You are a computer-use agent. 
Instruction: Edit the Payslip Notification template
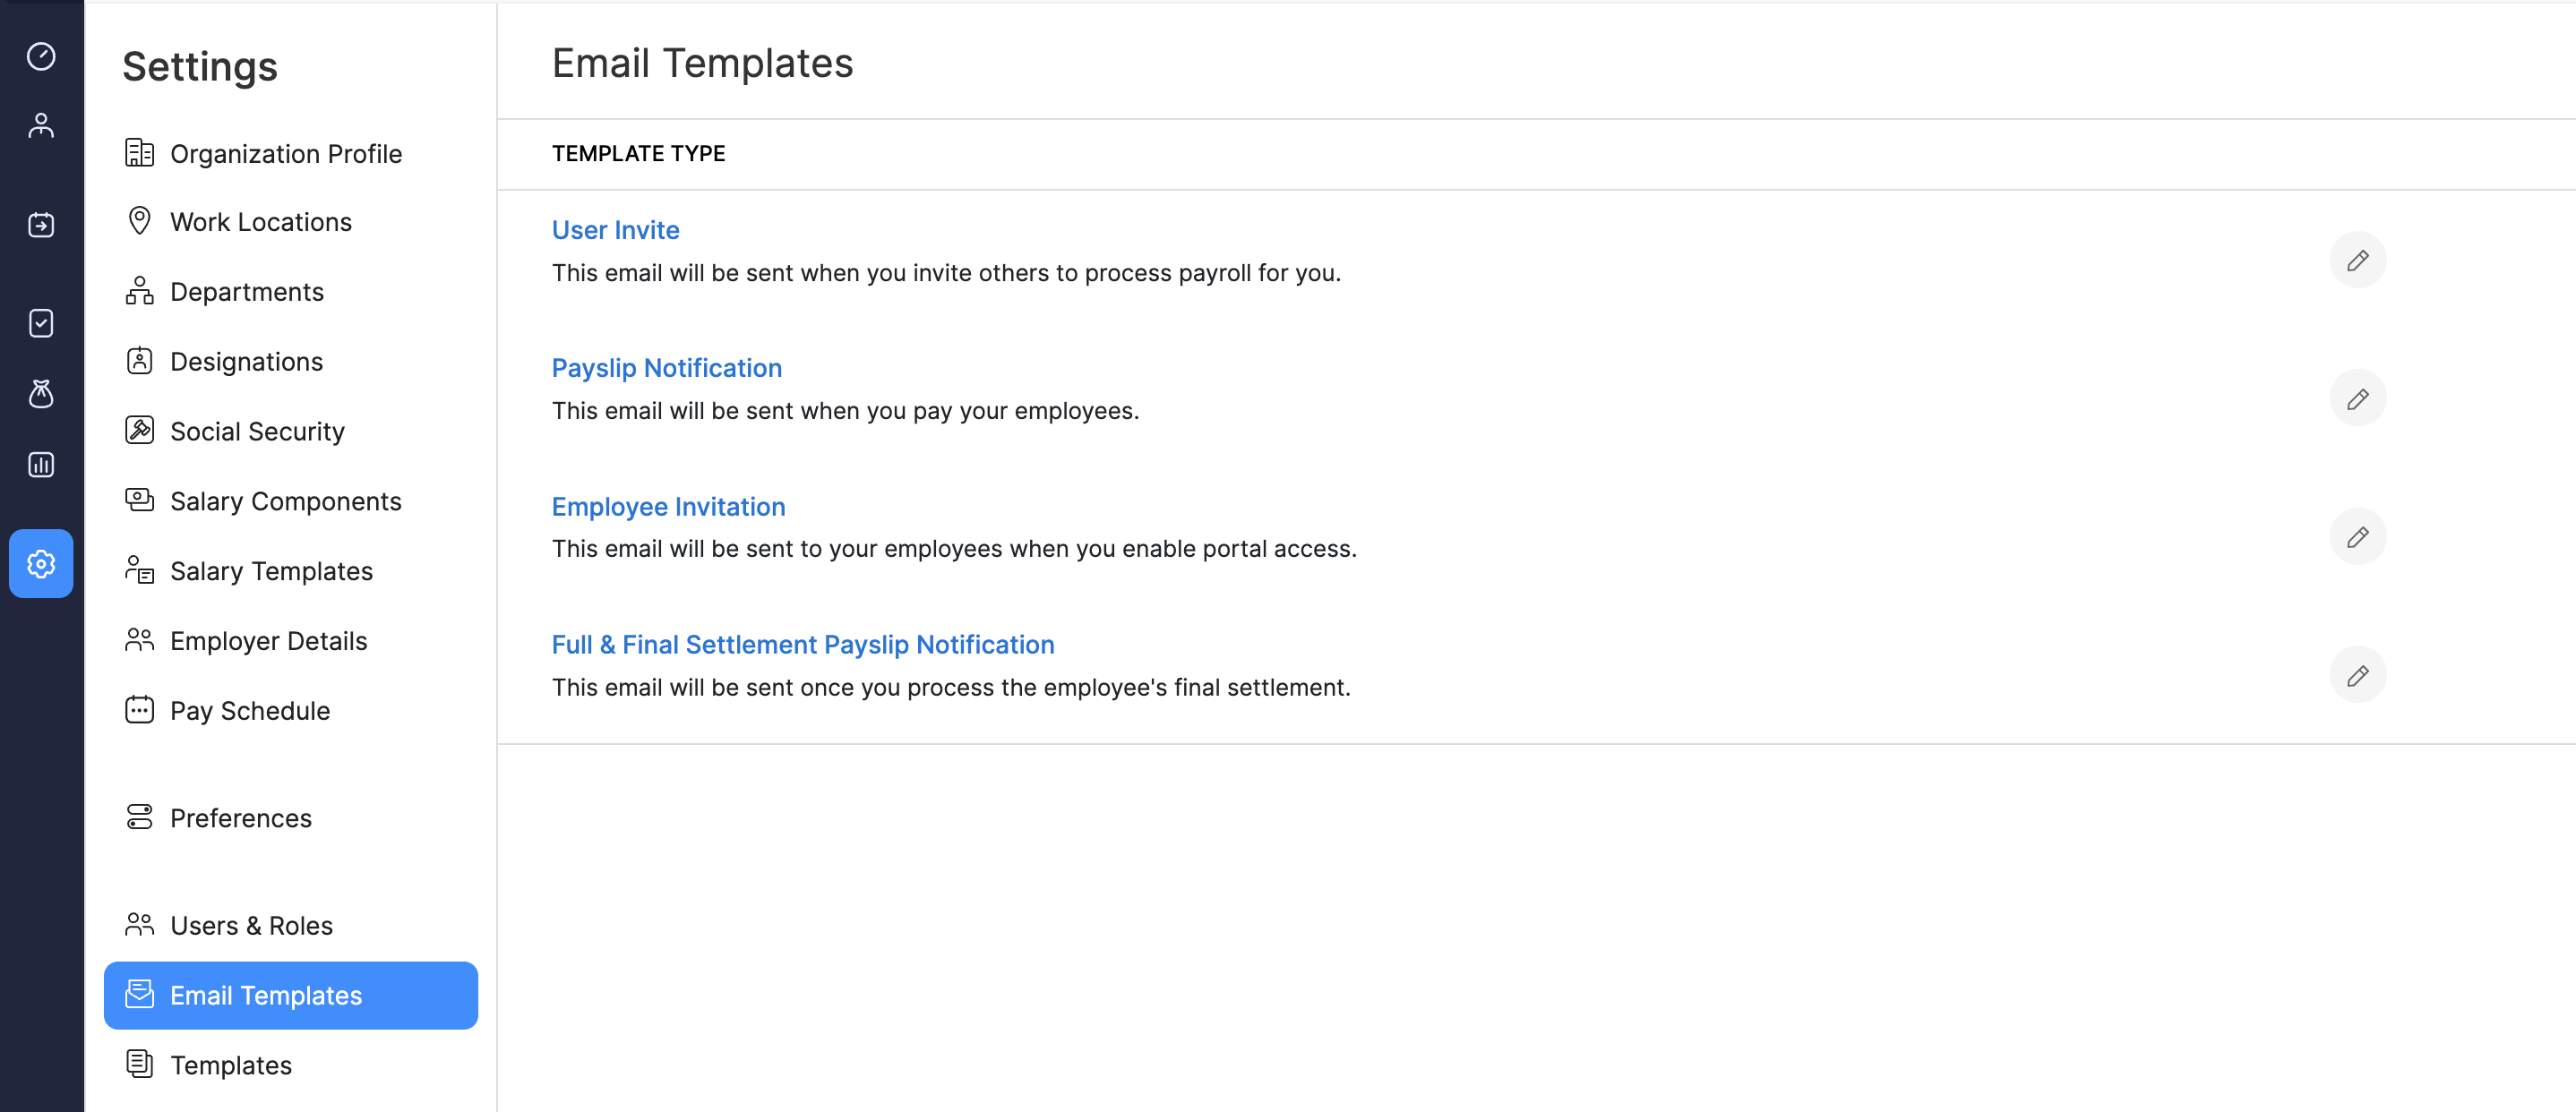click(2357, 398)
